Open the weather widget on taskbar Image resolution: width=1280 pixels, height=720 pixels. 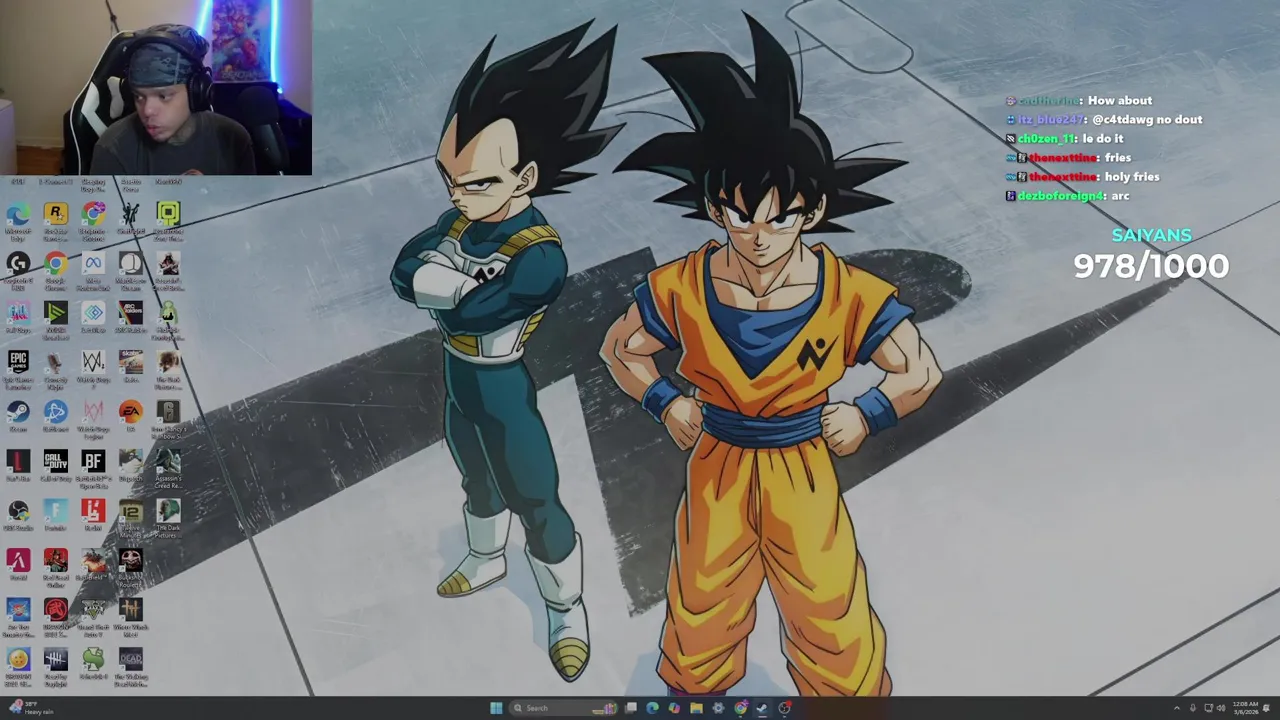point(30,708)
